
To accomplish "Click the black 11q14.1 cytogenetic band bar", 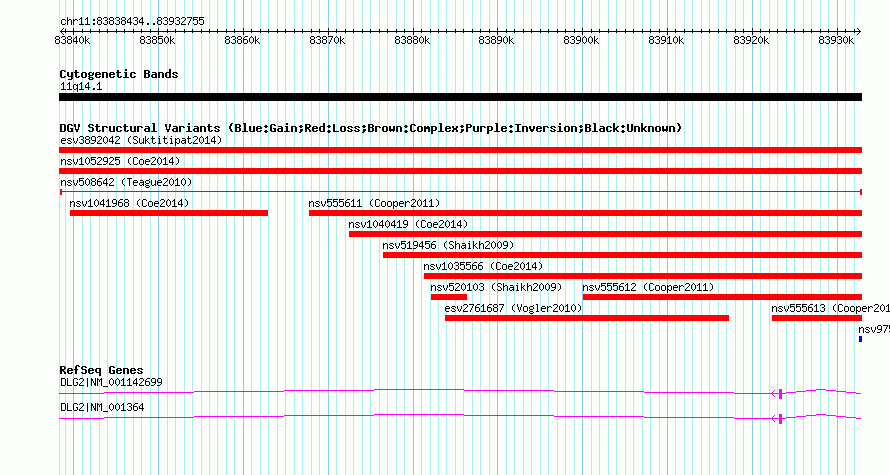I will click(x=460, y=97).
